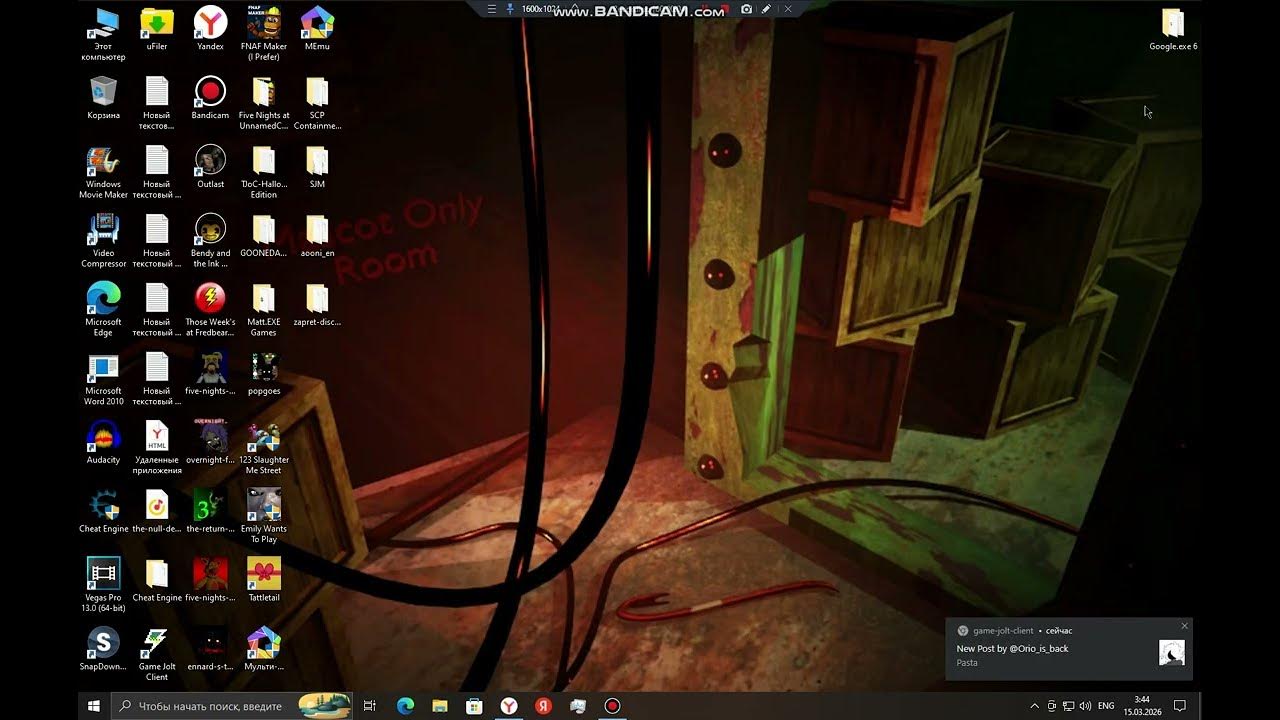Click the Bandicam pencil drawing tool
Viewport: 1280px width, 720px height.
coord(766,9)
